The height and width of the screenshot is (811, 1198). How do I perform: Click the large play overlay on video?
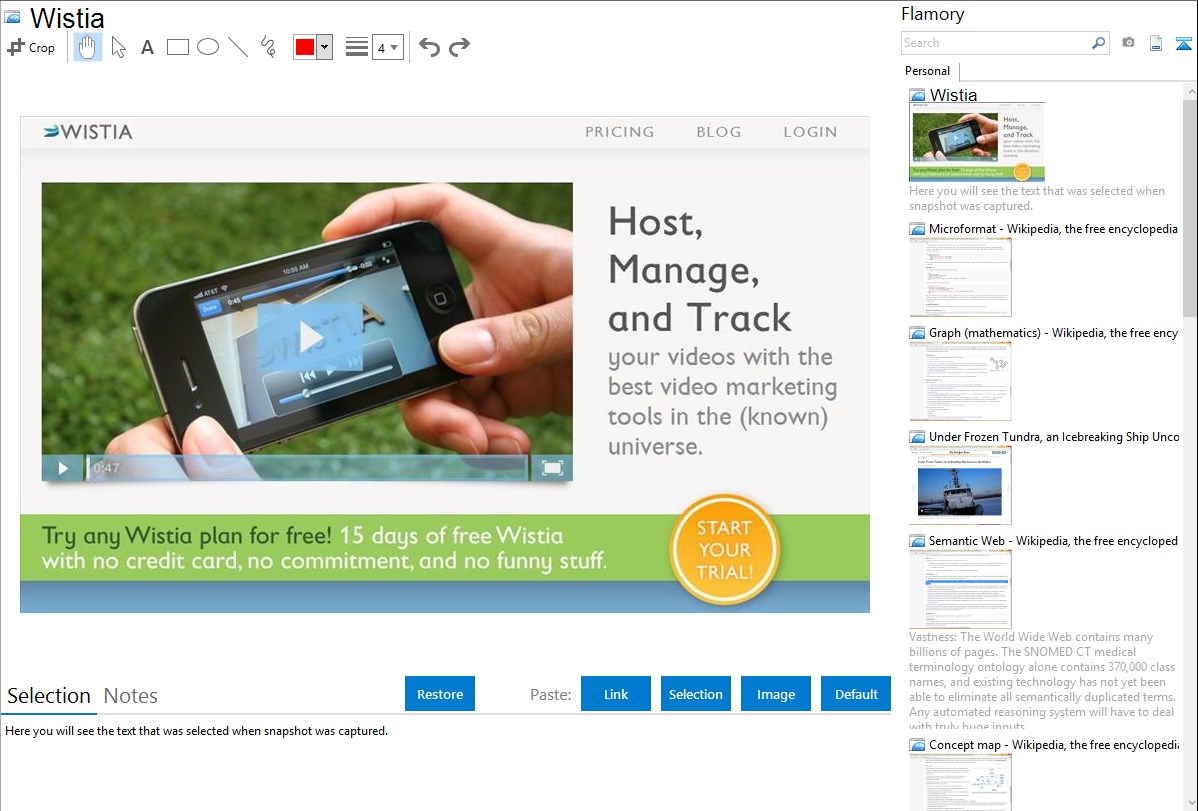309,336
